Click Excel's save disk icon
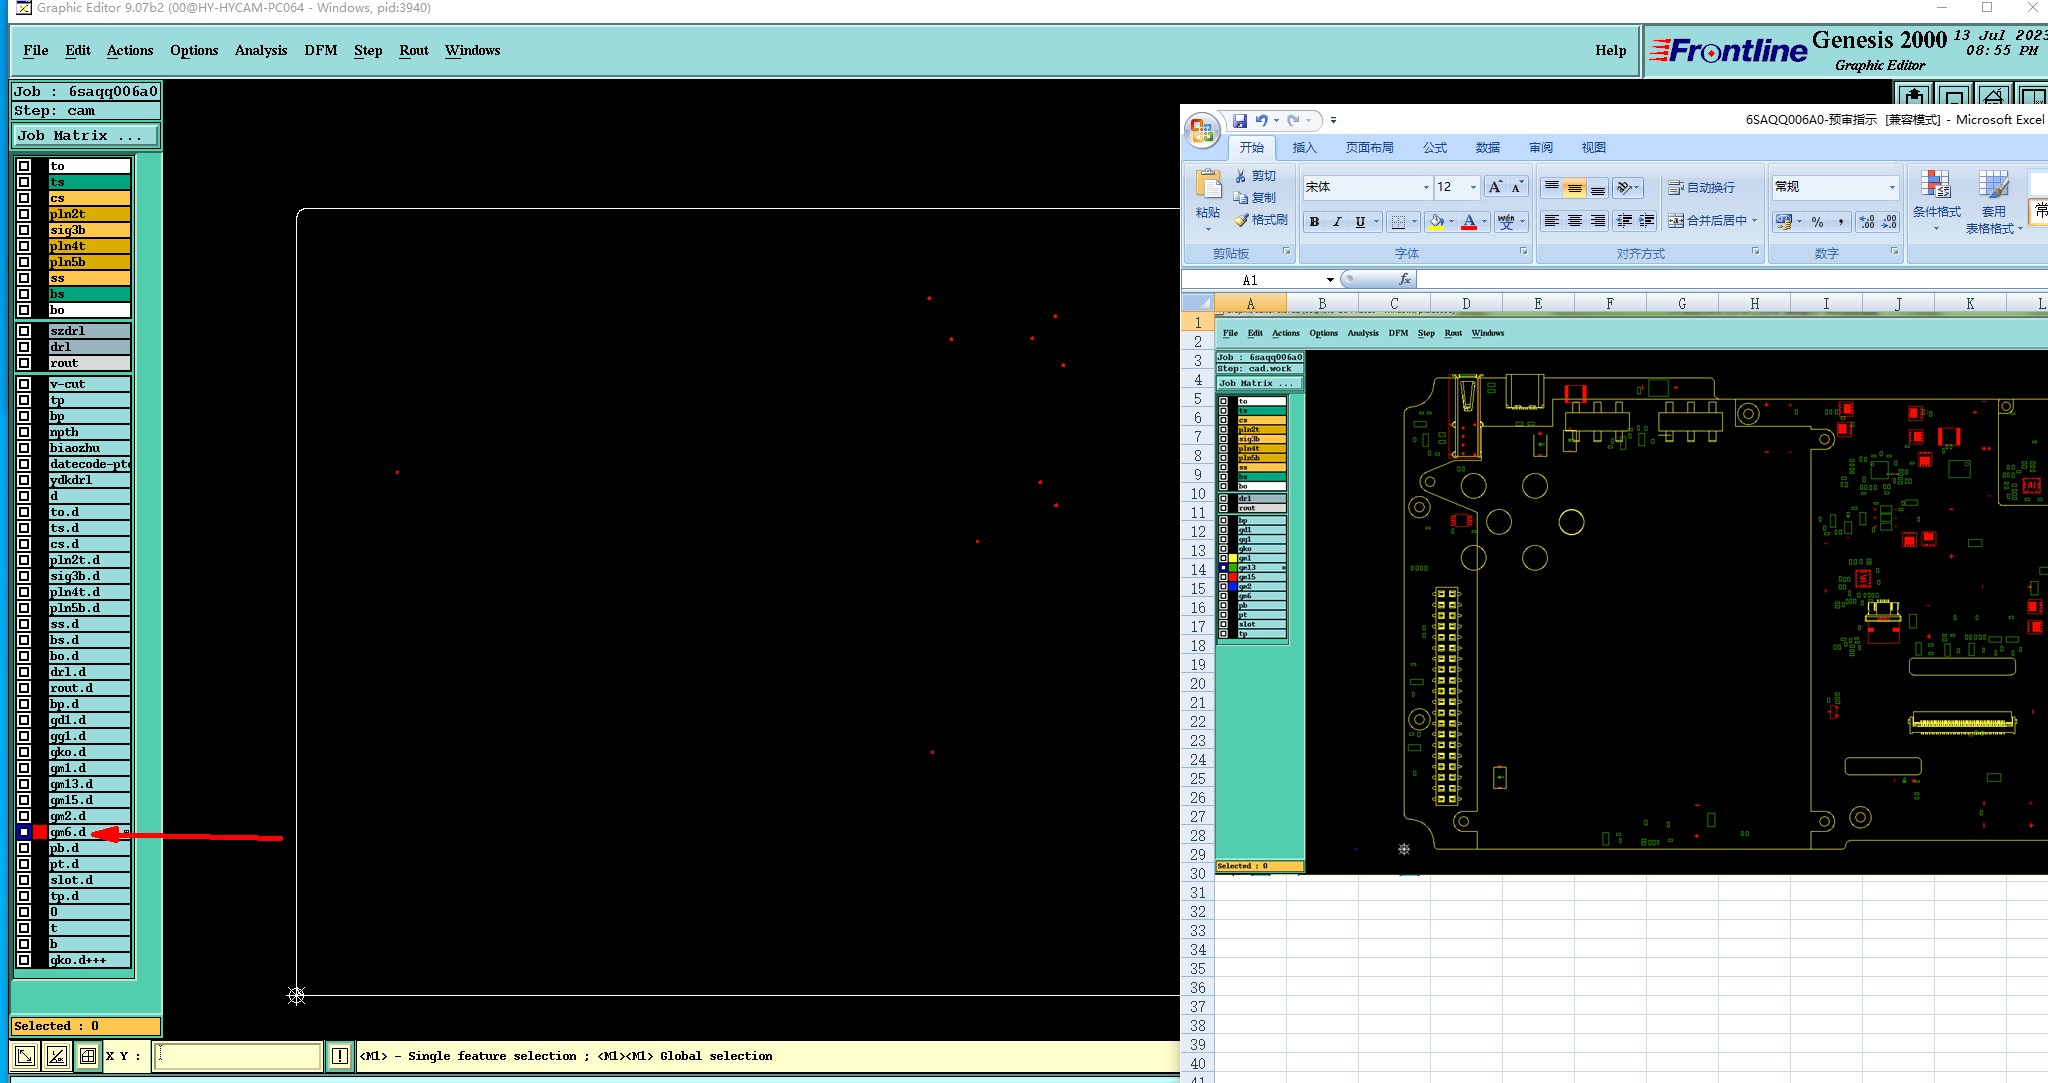 [x=1239, y=121]
